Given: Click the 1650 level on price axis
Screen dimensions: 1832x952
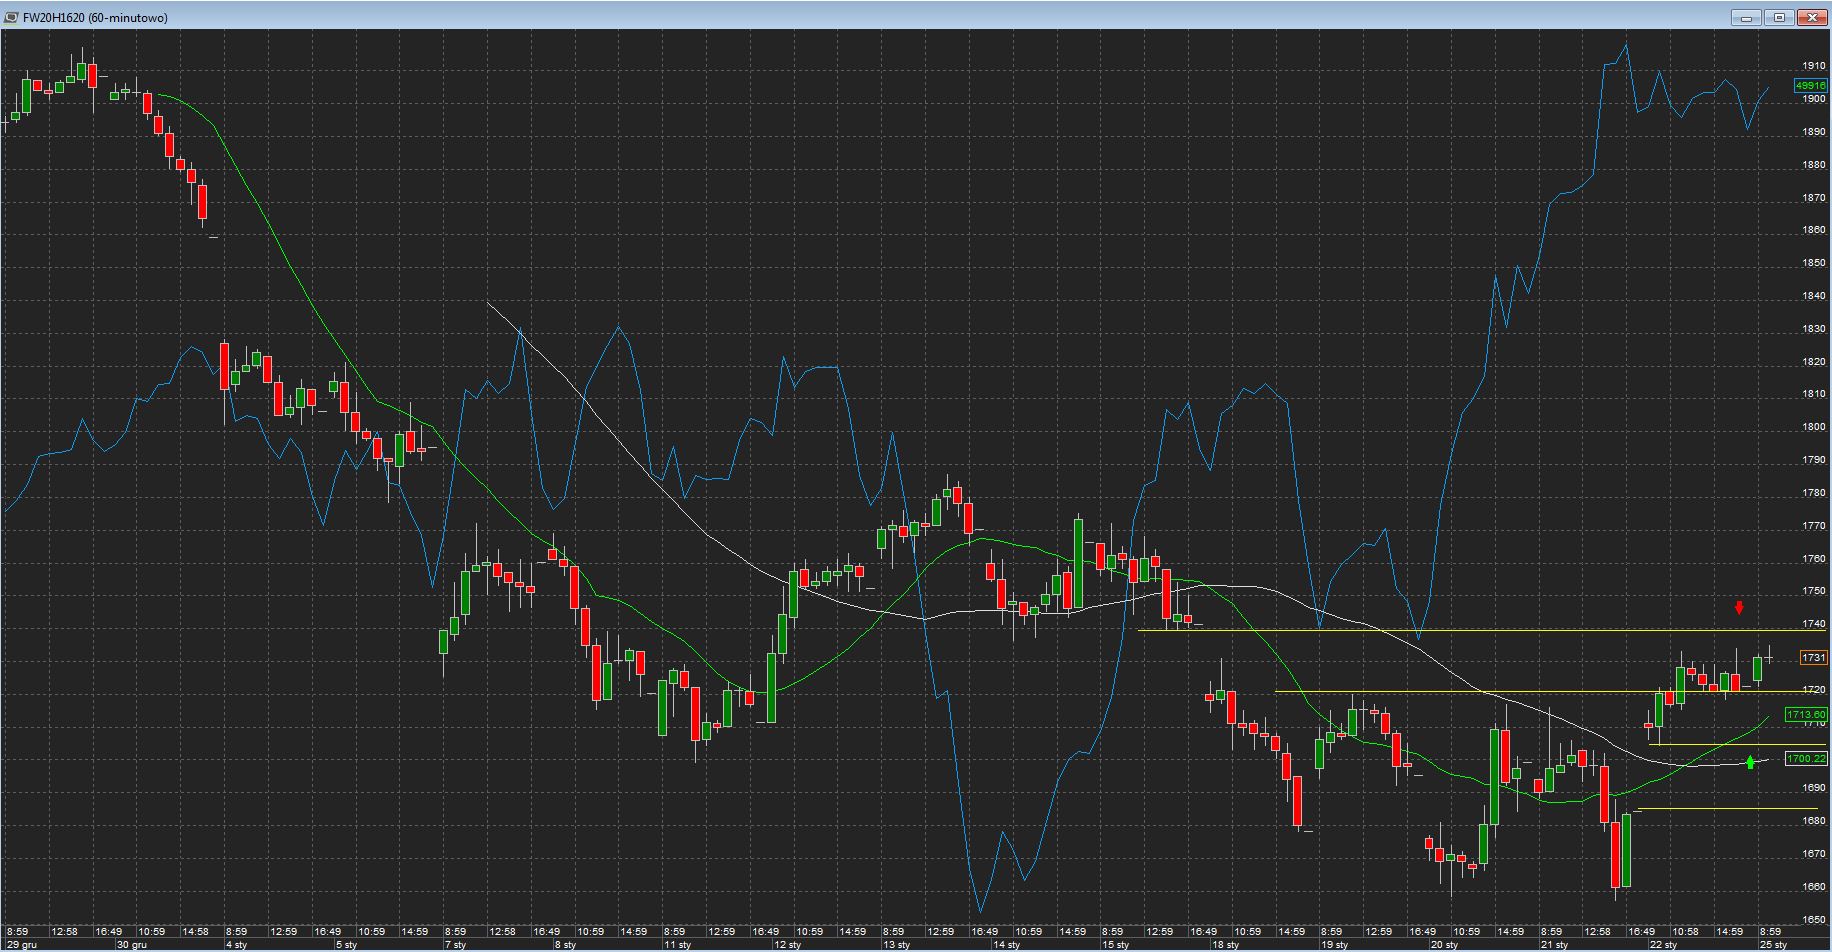Looking at the screenshot, I should click(1813, 920).
